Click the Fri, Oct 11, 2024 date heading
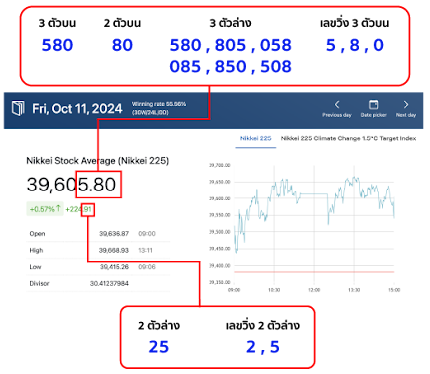This screenshot has height=374, width=430. click(x=77, y=109)
